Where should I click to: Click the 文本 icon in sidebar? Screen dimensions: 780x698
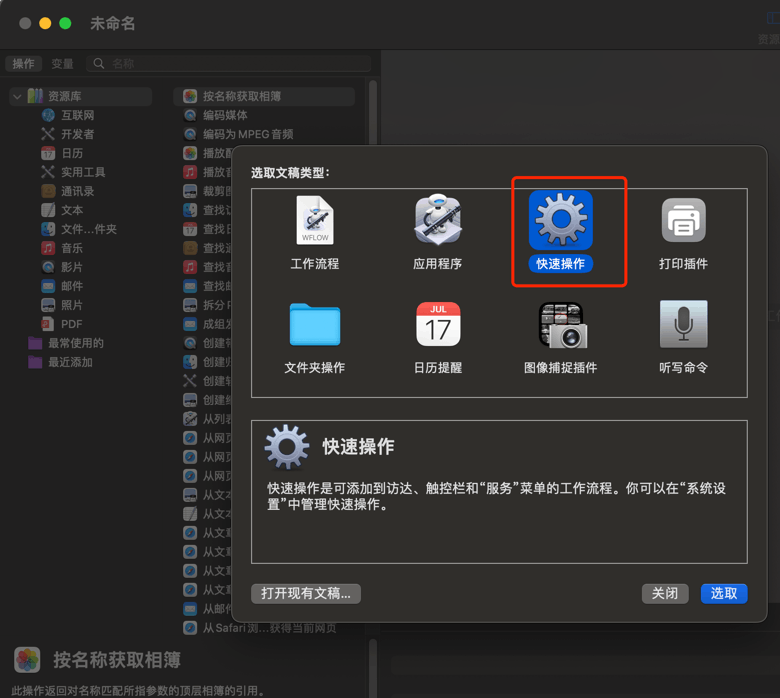coord(48,210)
